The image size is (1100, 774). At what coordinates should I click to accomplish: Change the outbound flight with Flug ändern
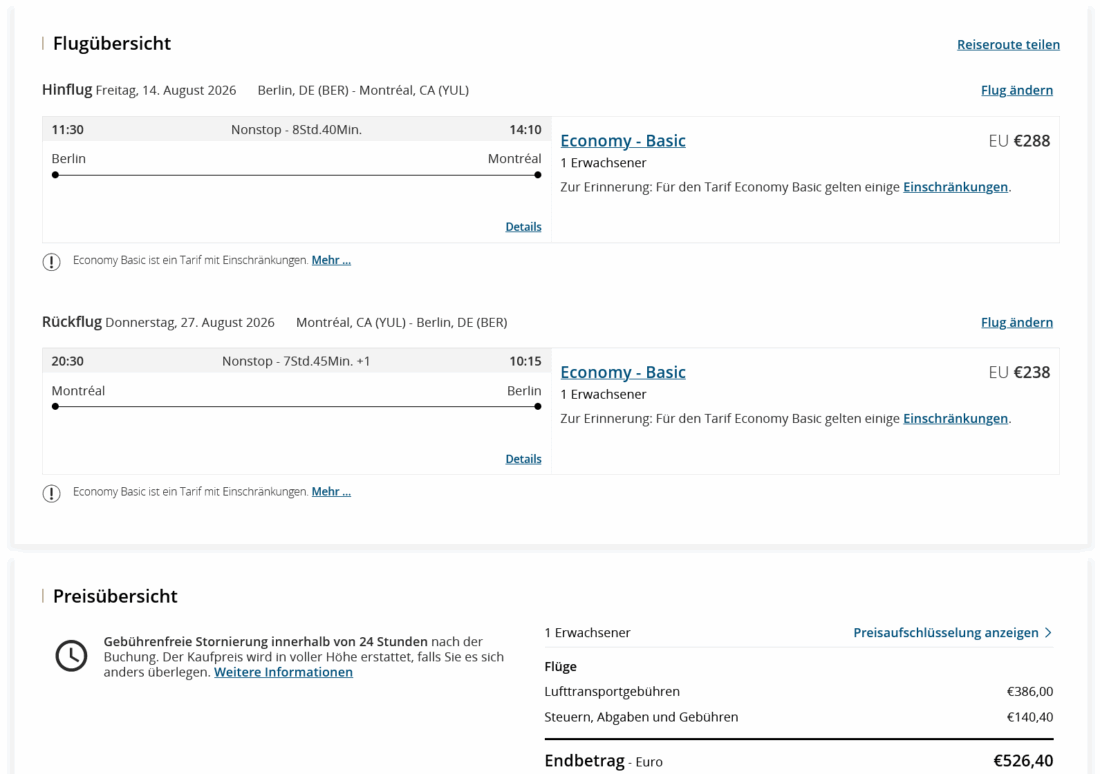[x=1016, y=90]
